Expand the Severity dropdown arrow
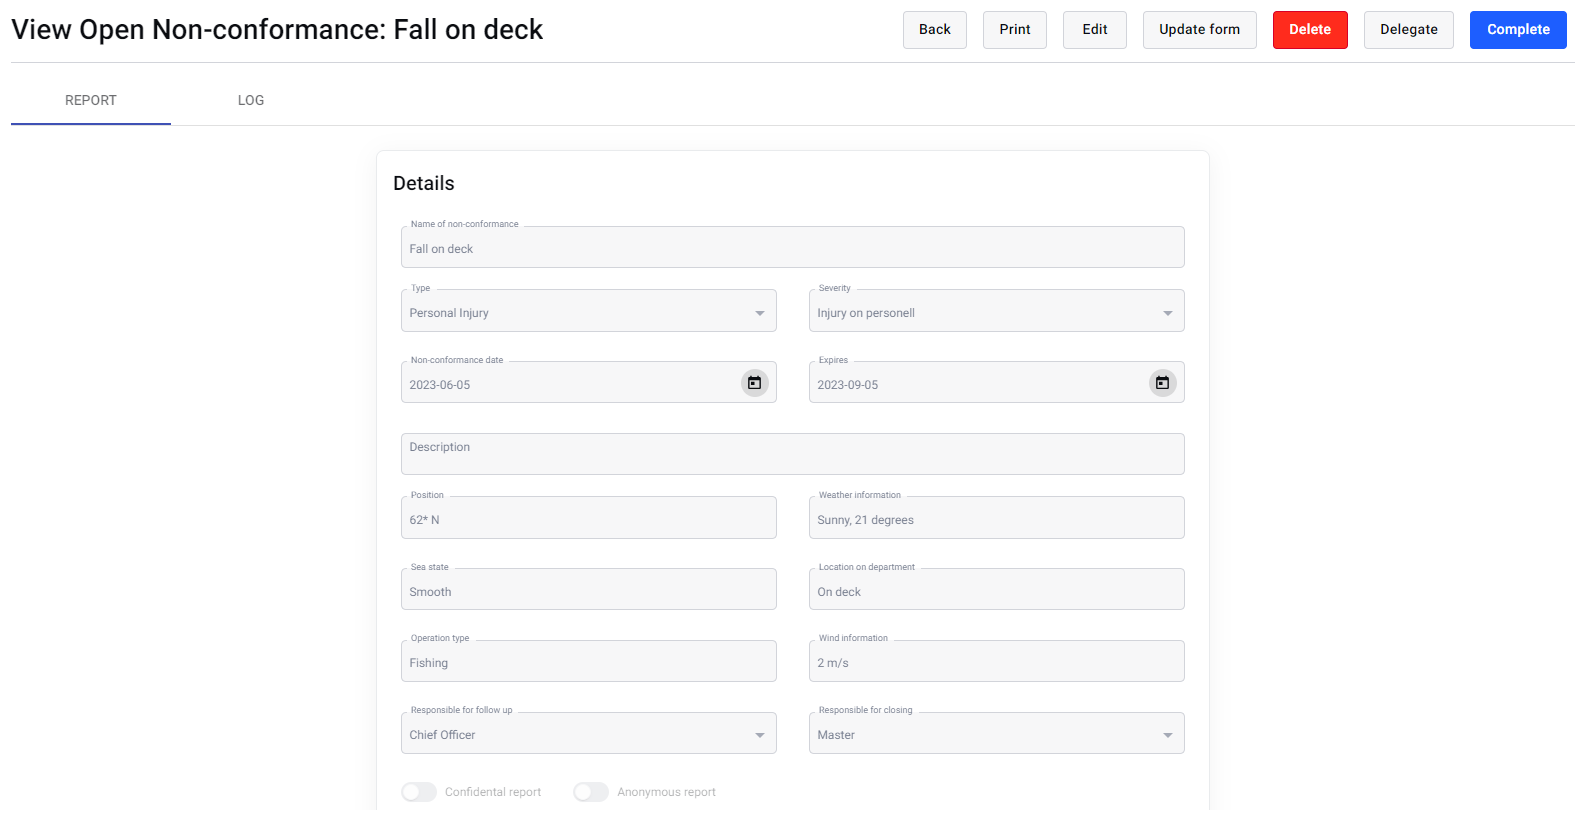 1168,313
